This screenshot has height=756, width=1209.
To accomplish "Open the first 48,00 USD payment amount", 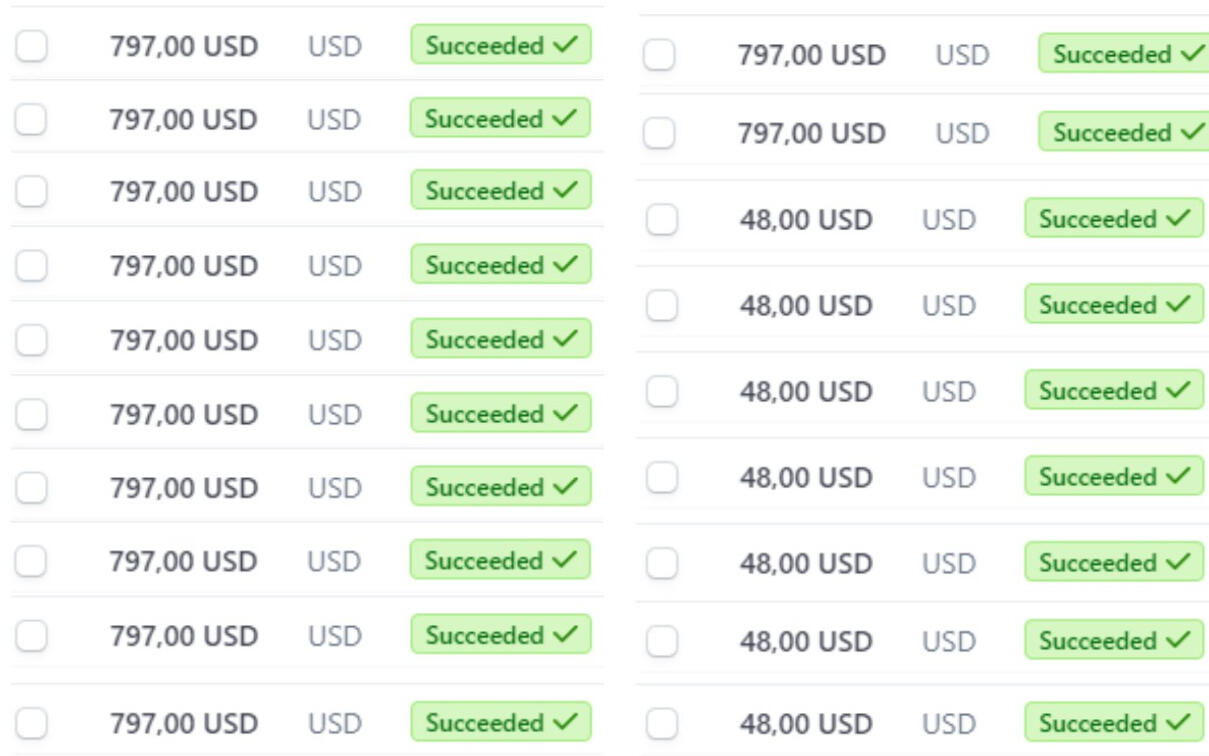I will (806, 219).
